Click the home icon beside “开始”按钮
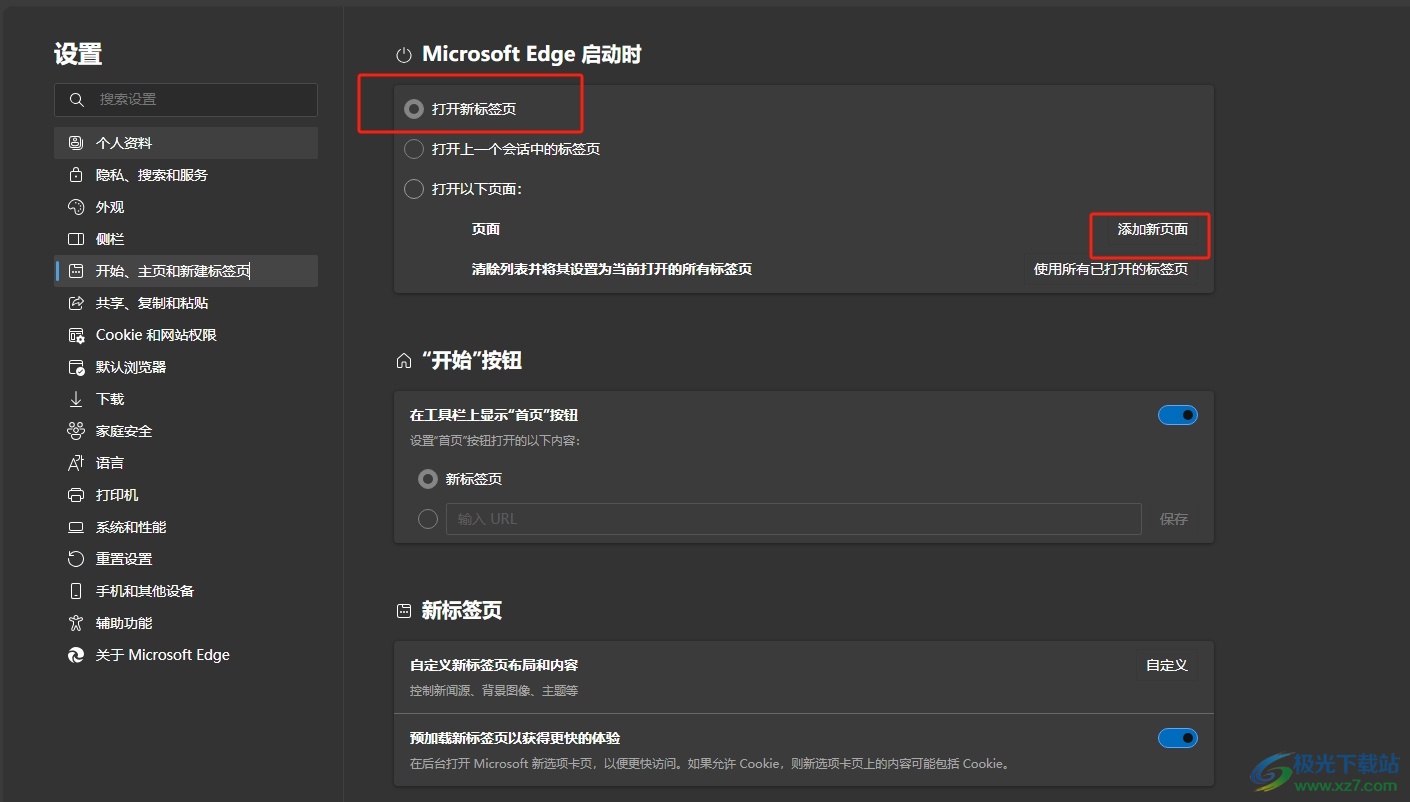Viewport: 1410px width, 802px height. (404, 361)
